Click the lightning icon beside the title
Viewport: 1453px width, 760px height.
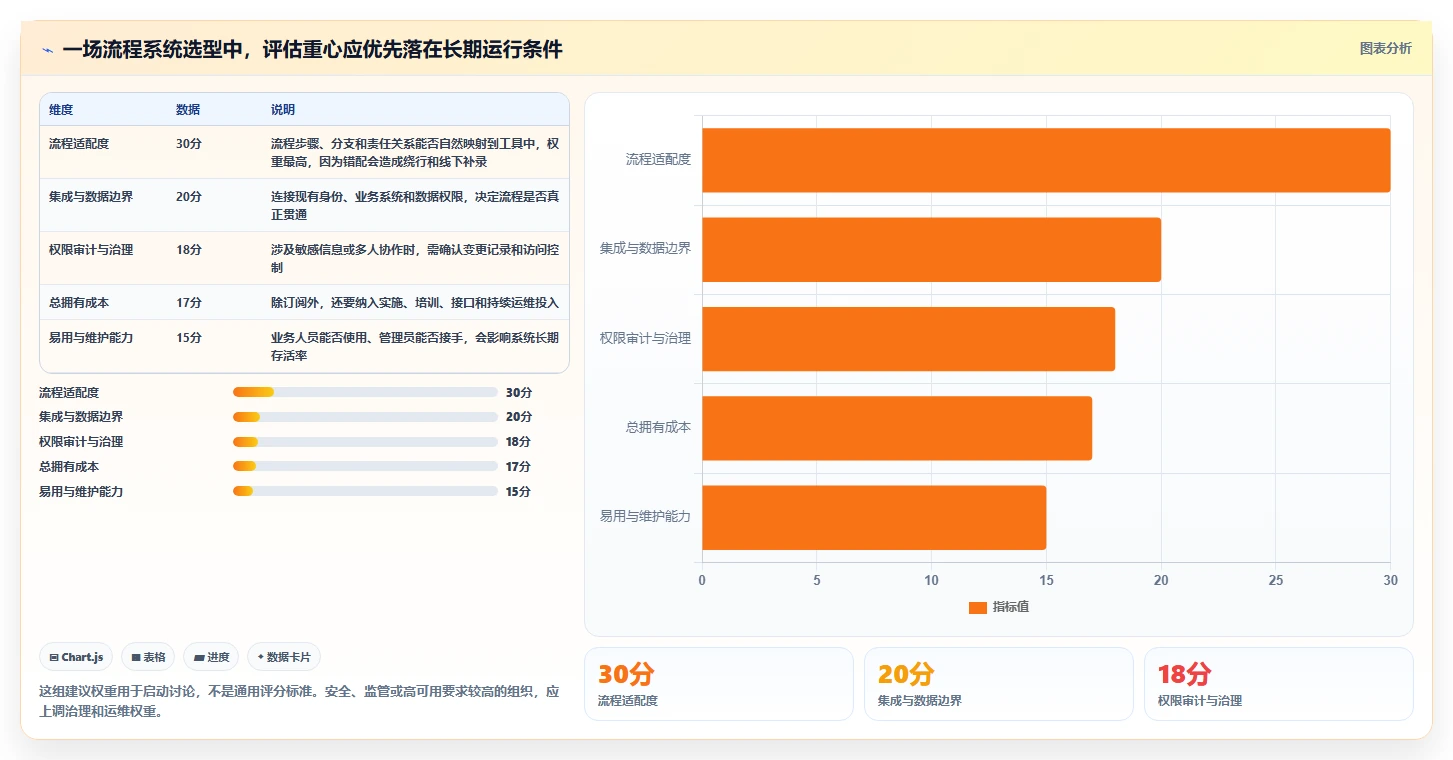(48, 50)
